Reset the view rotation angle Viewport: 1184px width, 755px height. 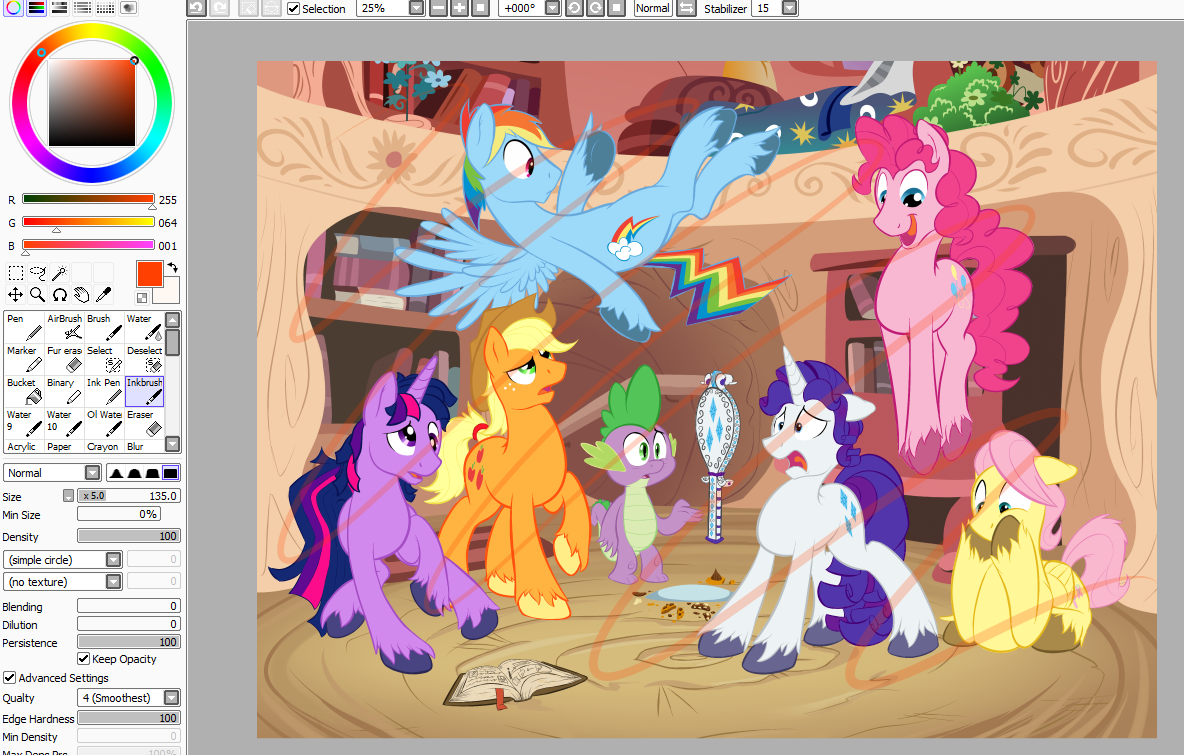click(x=616, y=8)
